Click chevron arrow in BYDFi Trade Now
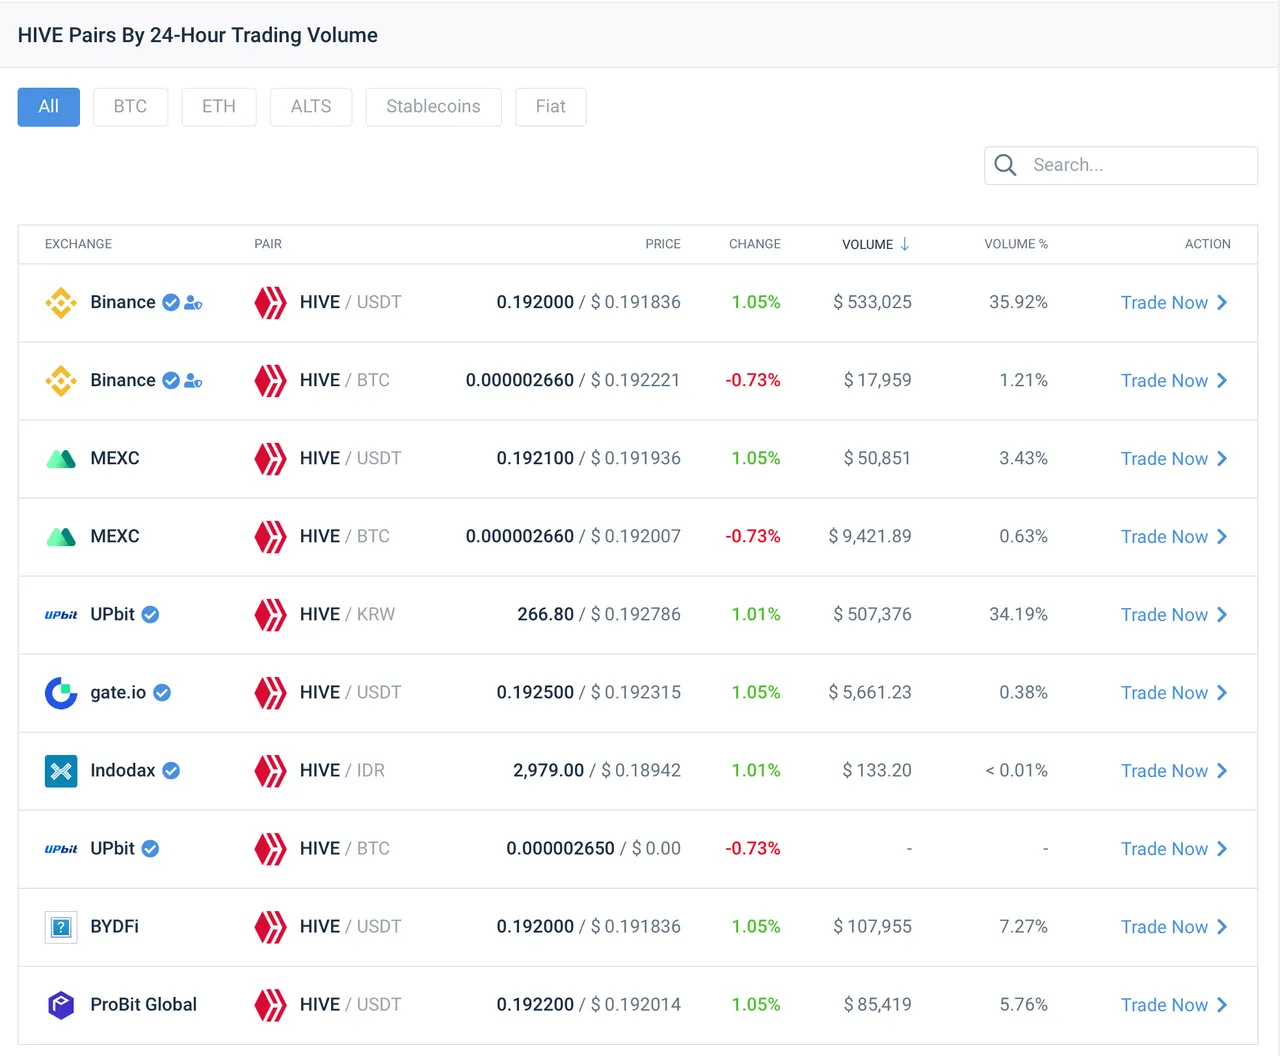Image resolution: width=1280 pixels, height=1056 pixels. pos(1222,927)
